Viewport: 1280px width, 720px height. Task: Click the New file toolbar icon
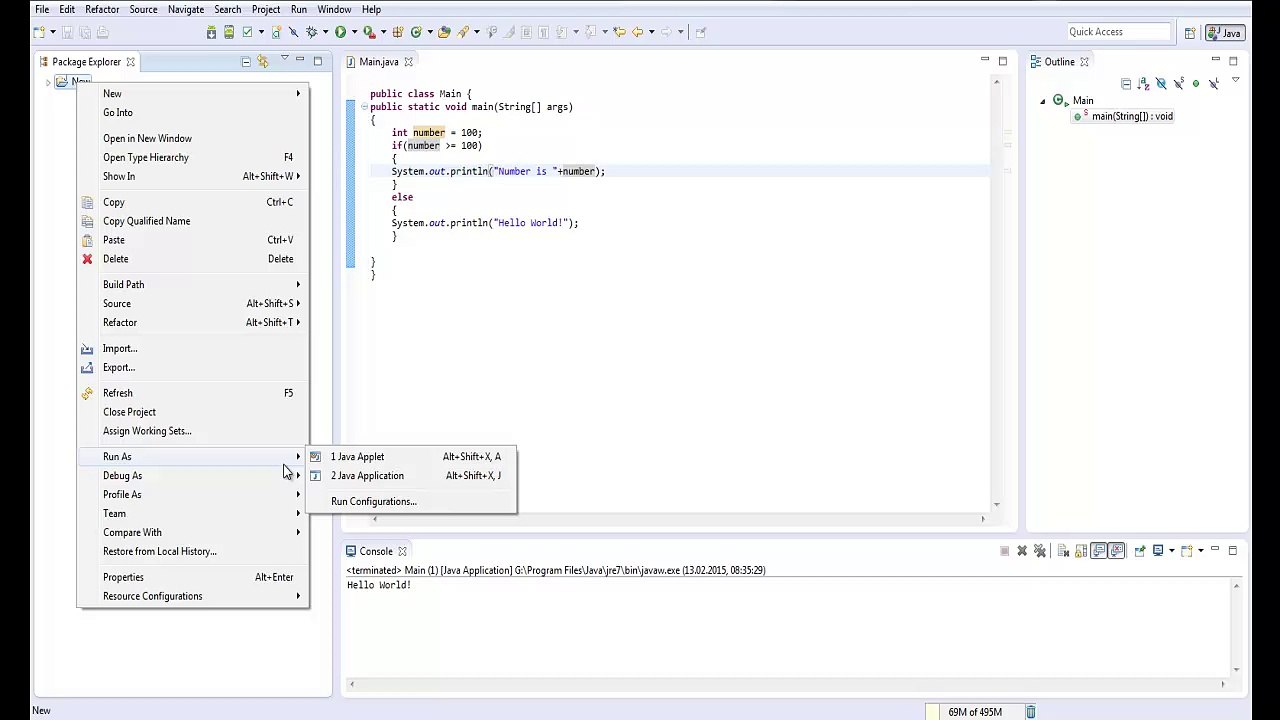[38, 32]
